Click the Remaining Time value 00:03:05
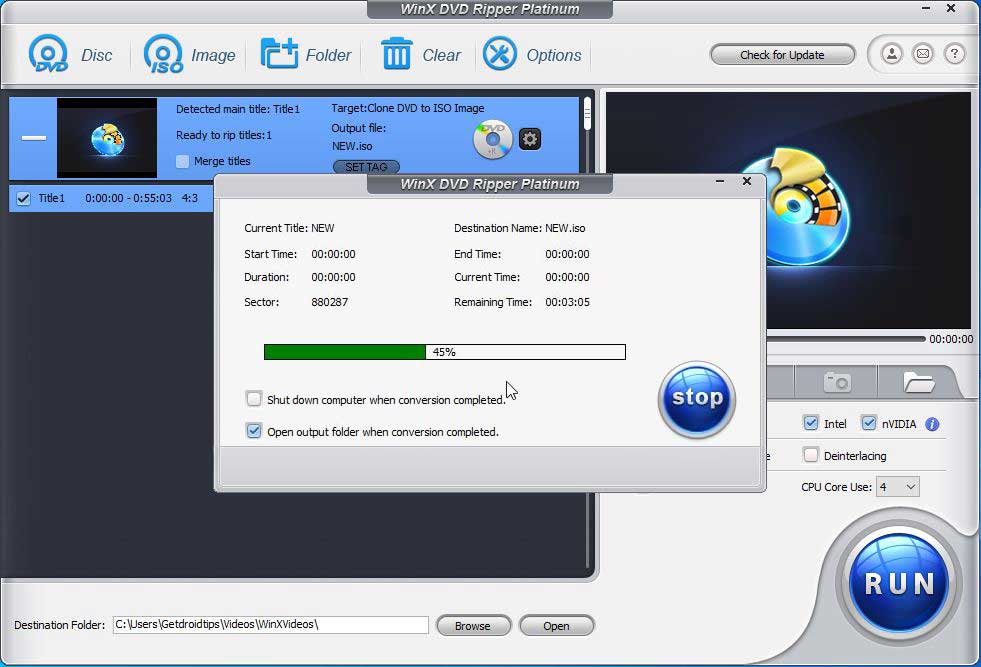981x667 pixels. [567, 302]
